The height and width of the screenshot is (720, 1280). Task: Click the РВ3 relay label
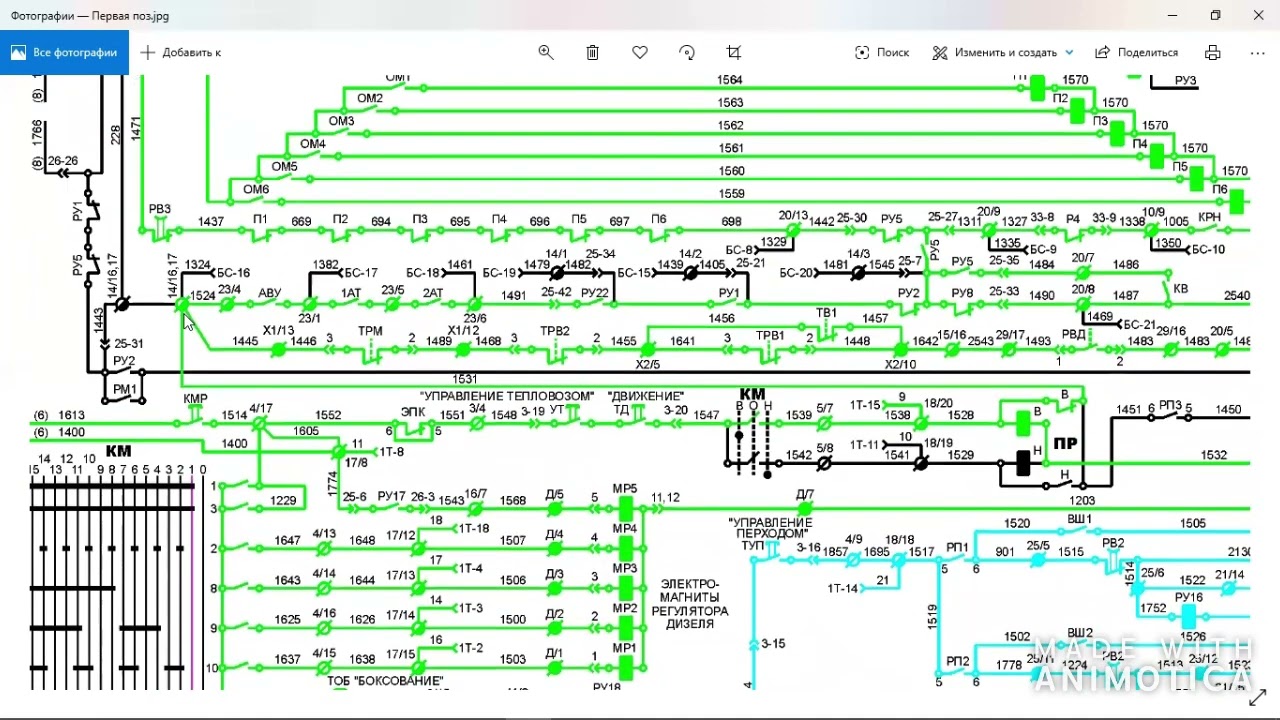pos(160,209)
